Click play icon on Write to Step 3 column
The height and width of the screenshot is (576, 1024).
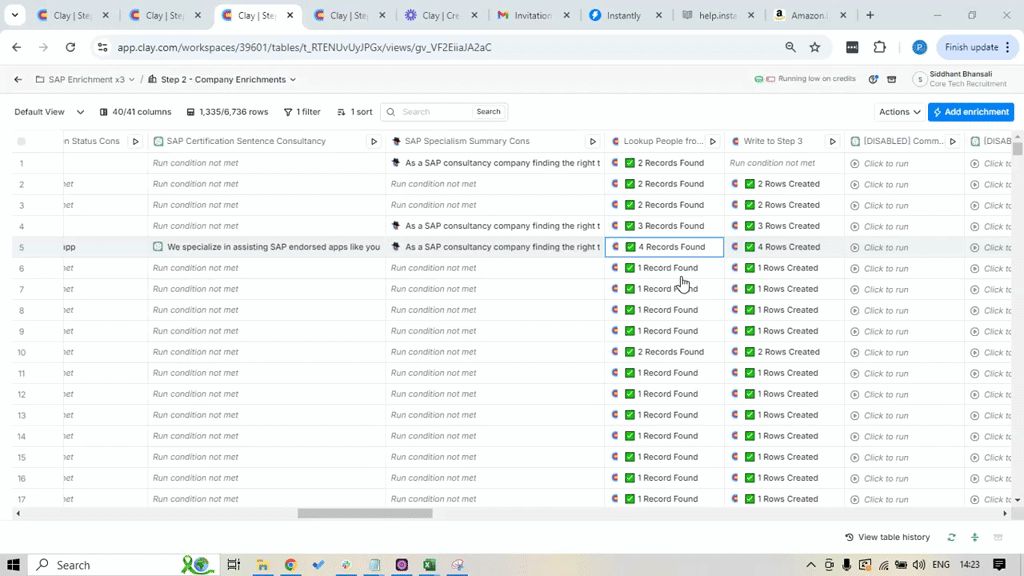tap(832, 142)
